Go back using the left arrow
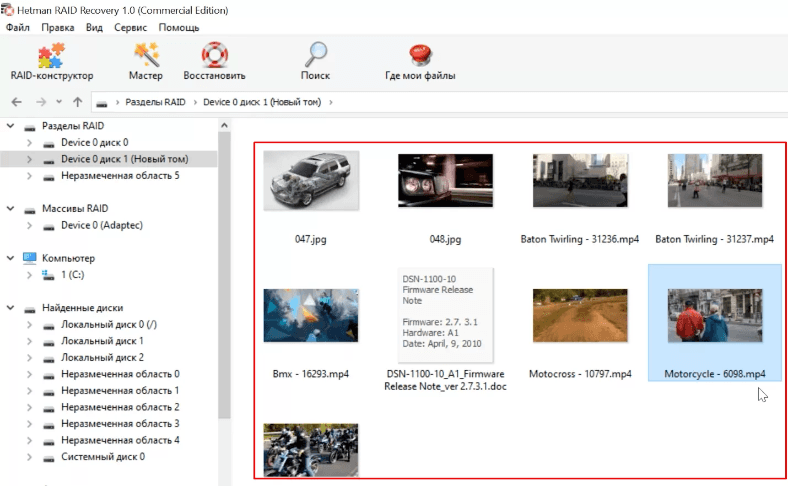 click(x=17, y=102)
